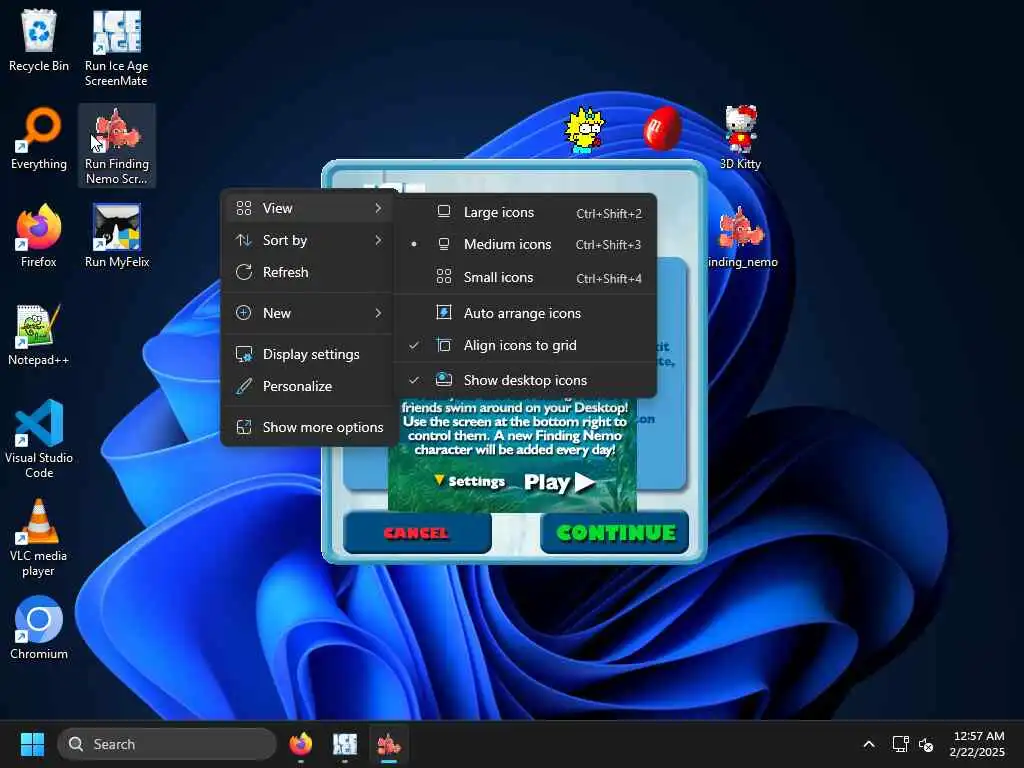Viewport: 1024px width, 768px height.
Task: Choose Personalize in the context menu
Action: [309, 386]
